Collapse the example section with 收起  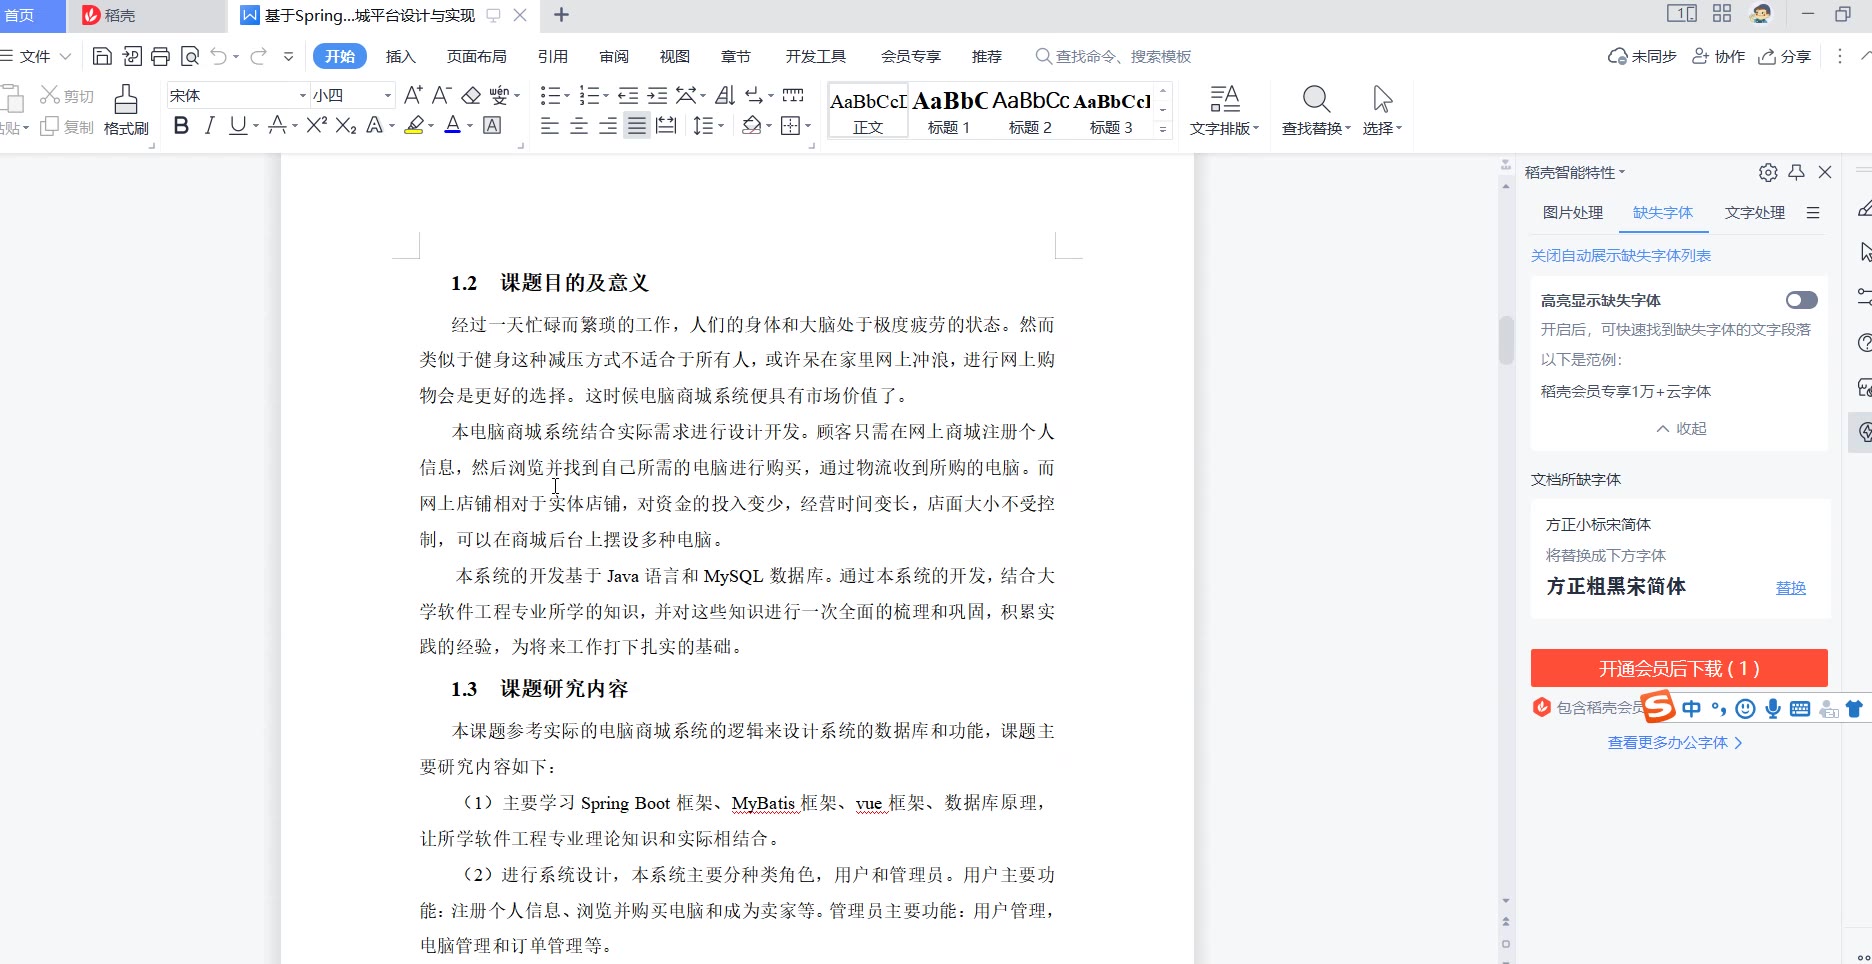[x=1681, y=428]
